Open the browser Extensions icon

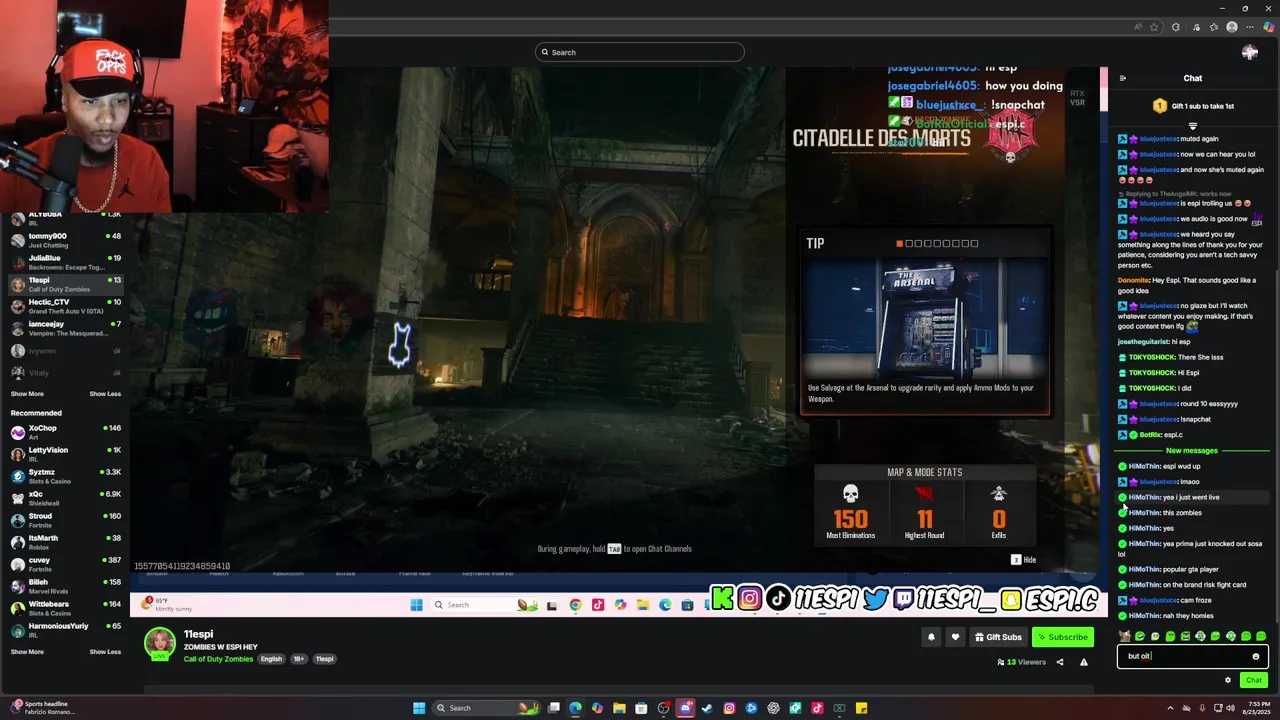(1176, 27)
